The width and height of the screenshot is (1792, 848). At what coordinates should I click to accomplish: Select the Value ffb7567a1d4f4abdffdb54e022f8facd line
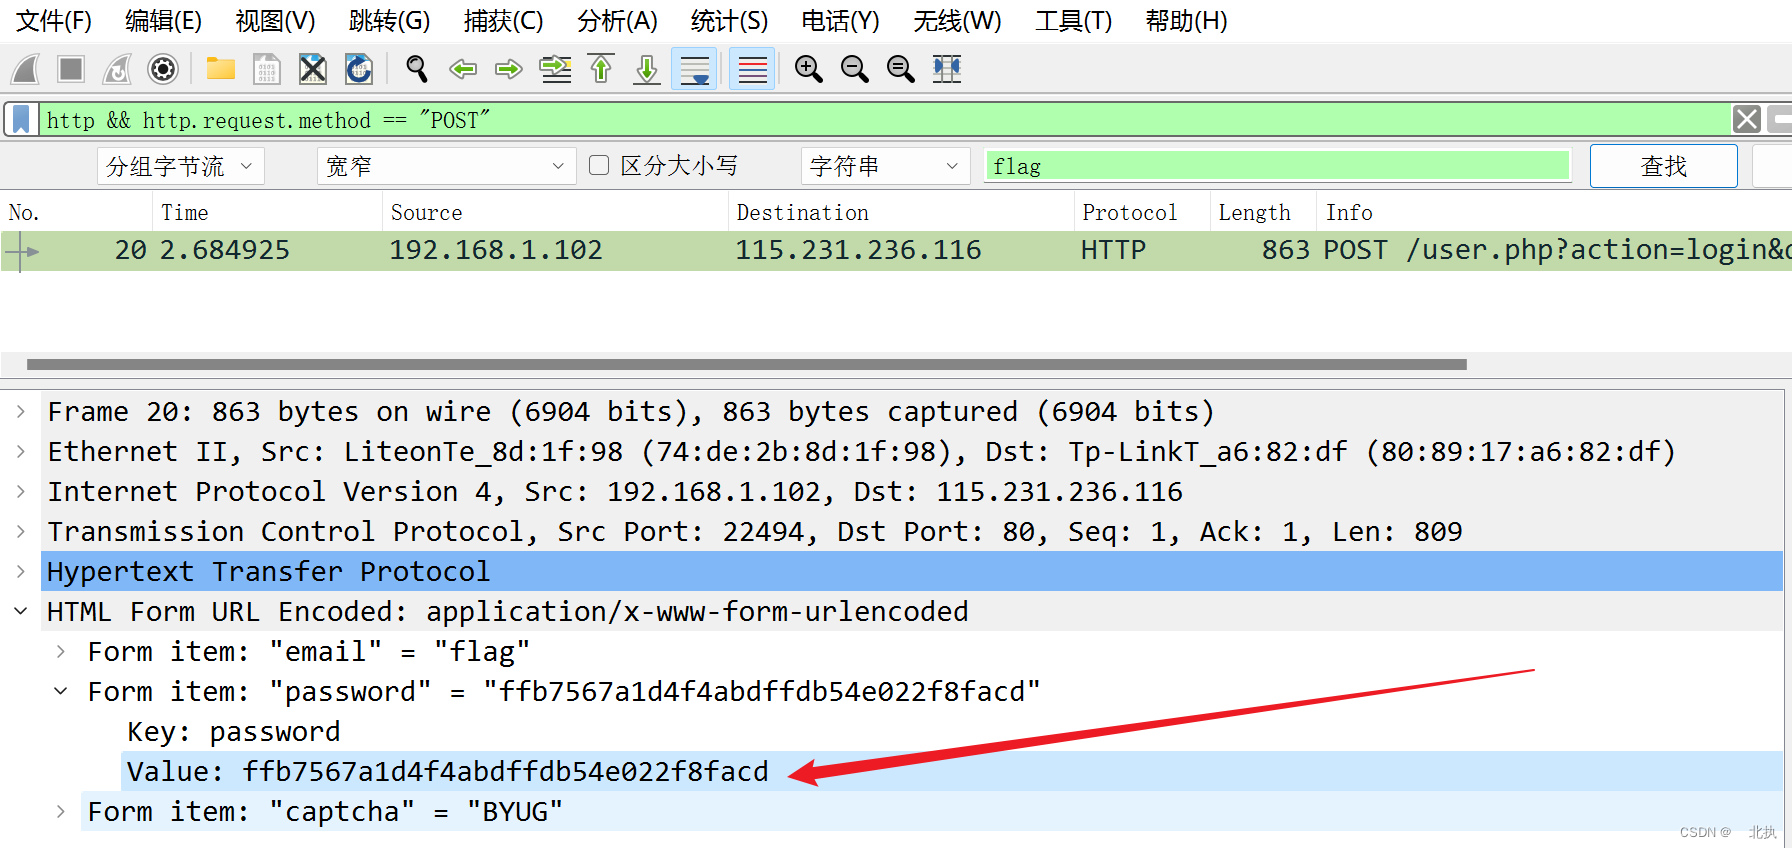952,771
